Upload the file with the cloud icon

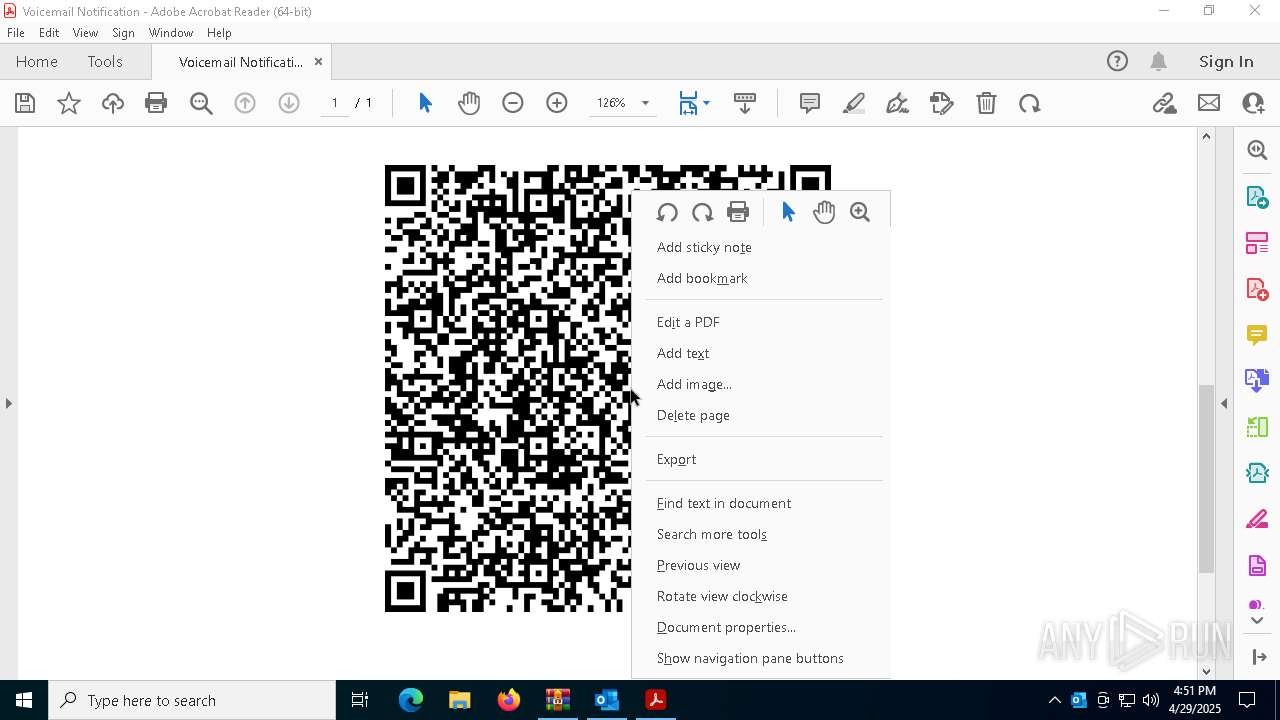coord(113,103)
